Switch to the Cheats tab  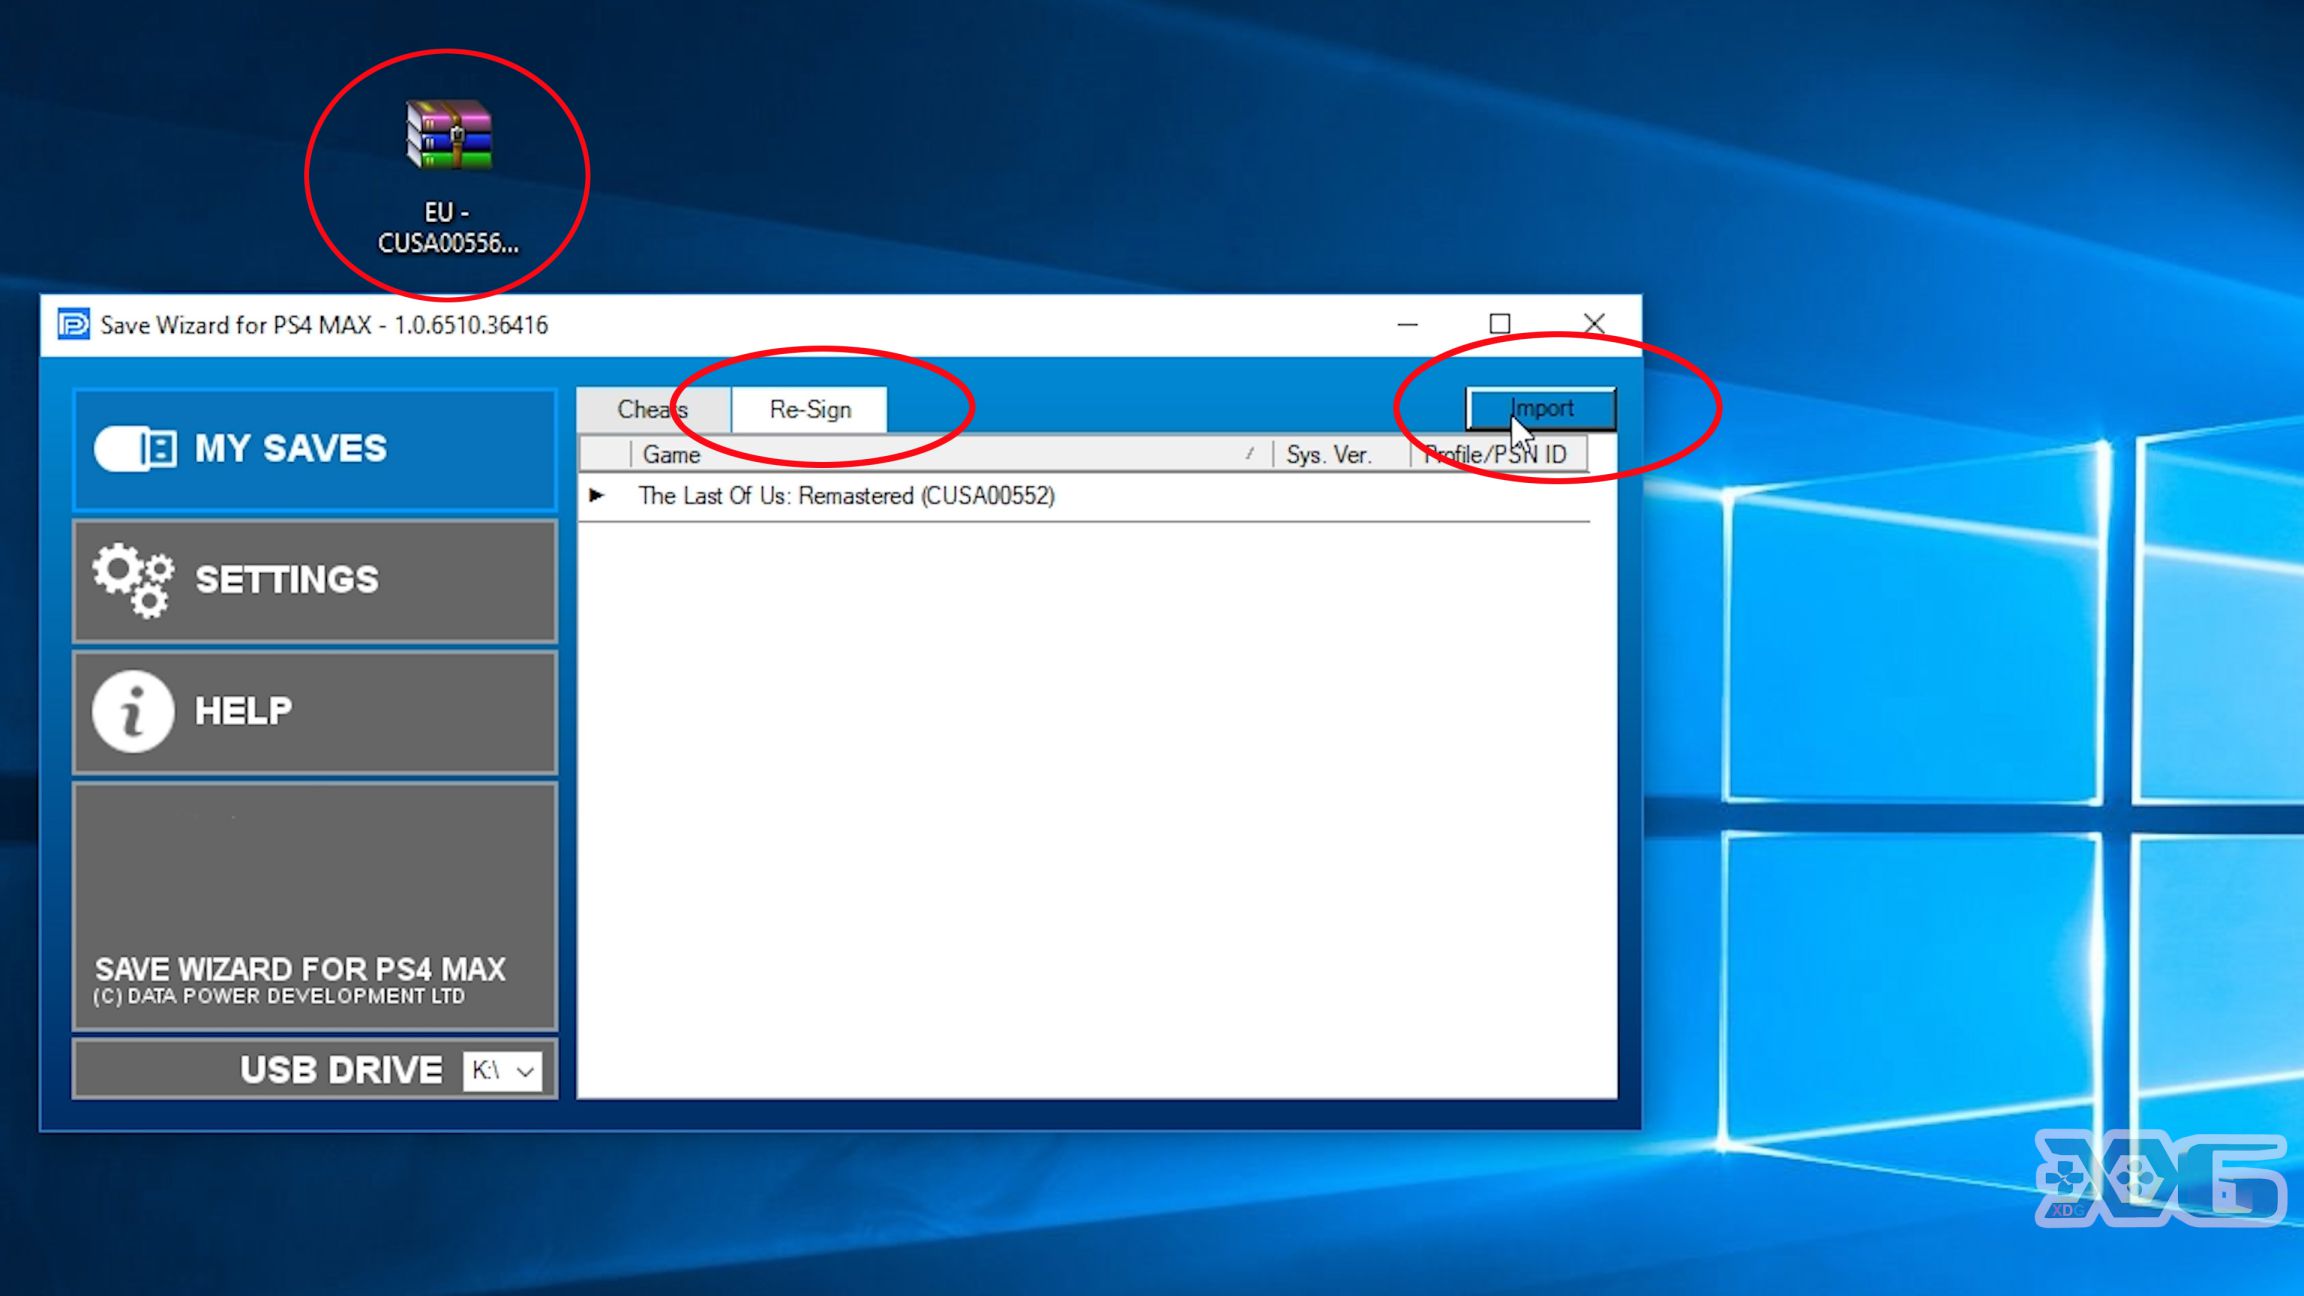pyautogui.click(x=654, y=410)
